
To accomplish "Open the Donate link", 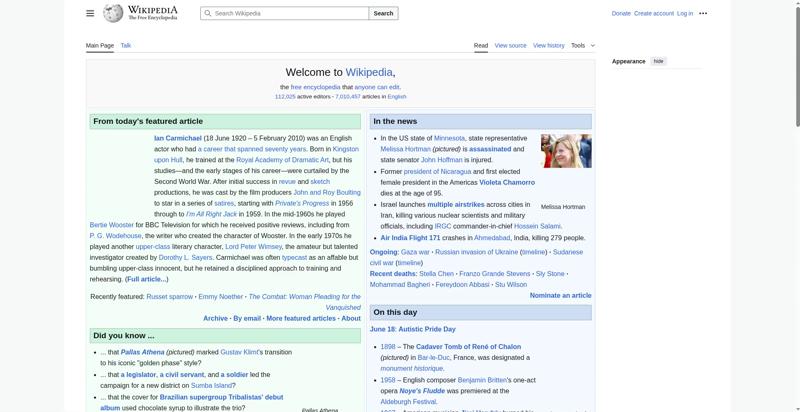I will coord(621,13).
